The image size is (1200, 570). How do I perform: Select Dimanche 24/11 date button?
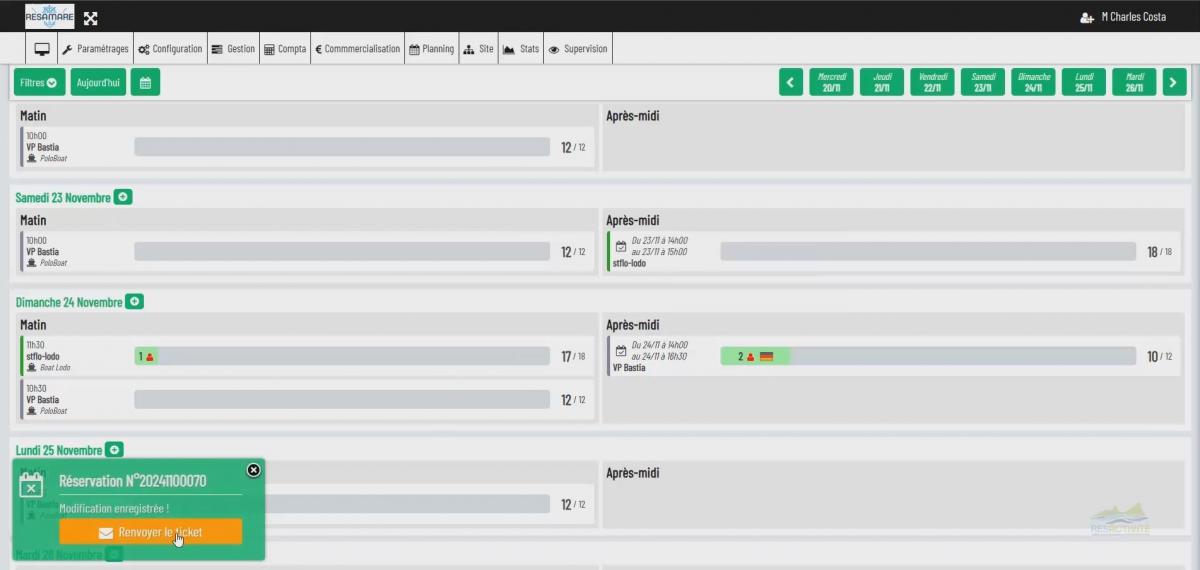pos(1033,82)
